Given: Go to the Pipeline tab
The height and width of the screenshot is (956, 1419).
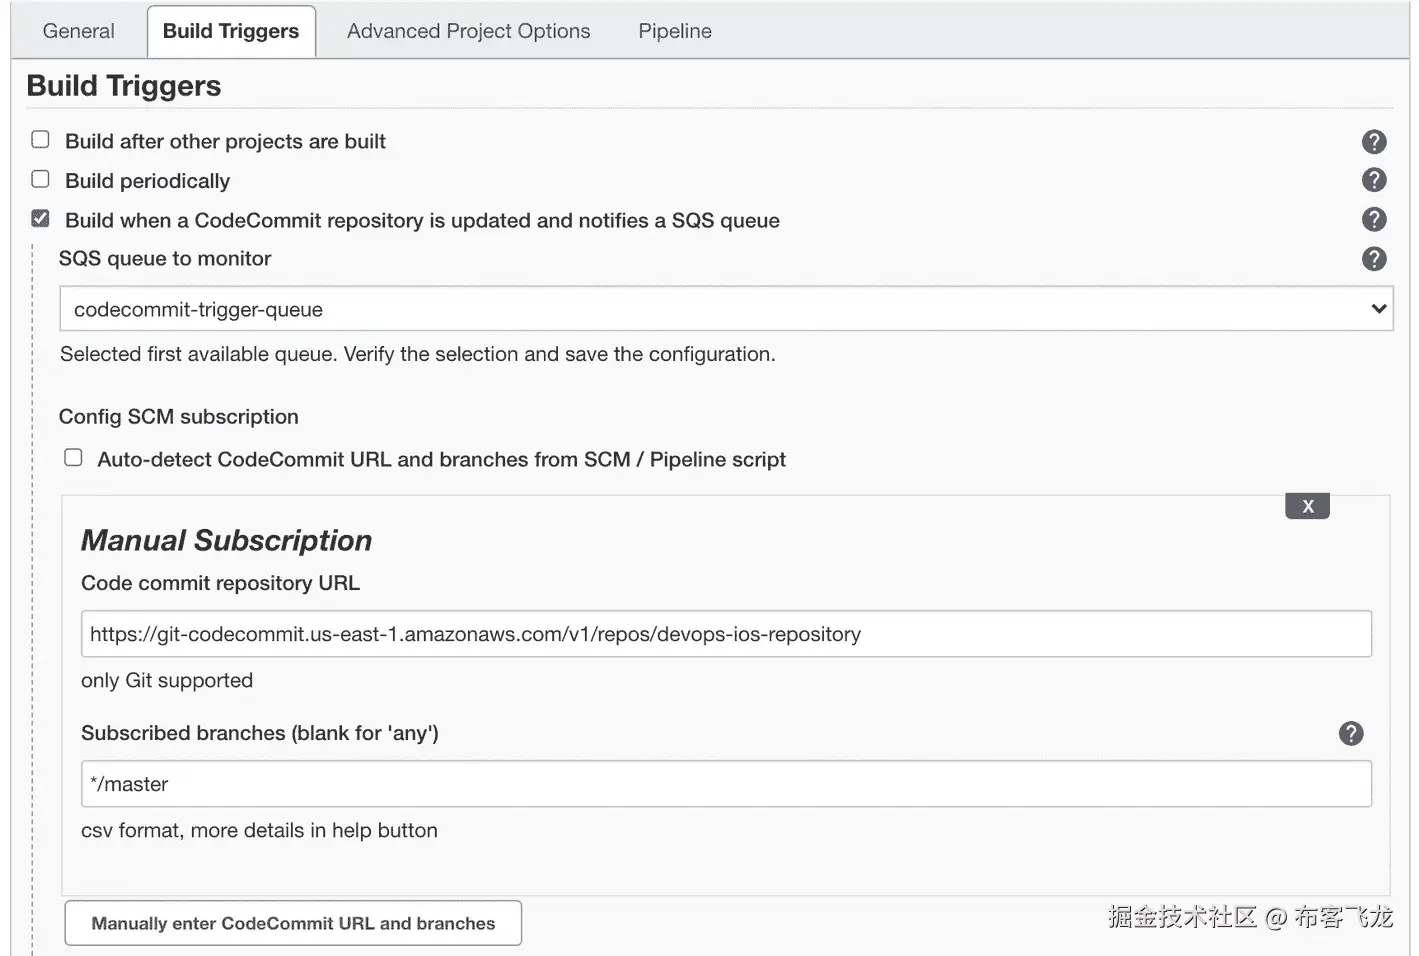Looking at the screenshot, I should (x=675, y=31).
